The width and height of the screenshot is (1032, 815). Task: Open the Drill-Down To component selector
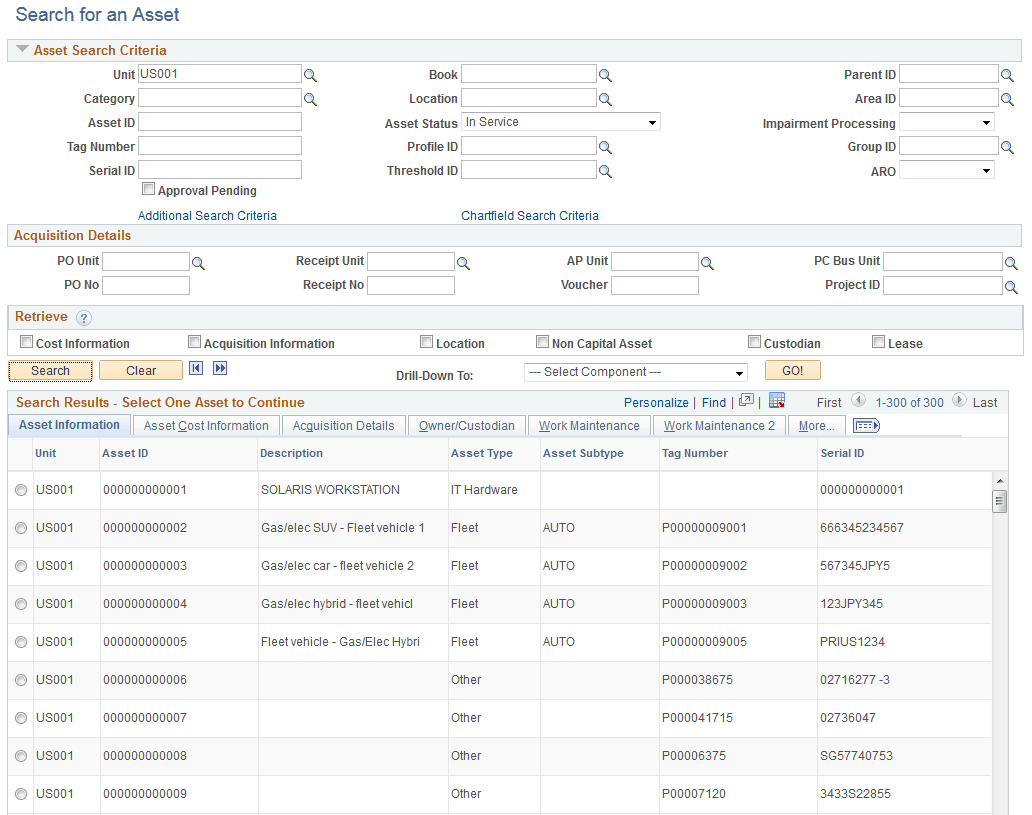(636, 370)
